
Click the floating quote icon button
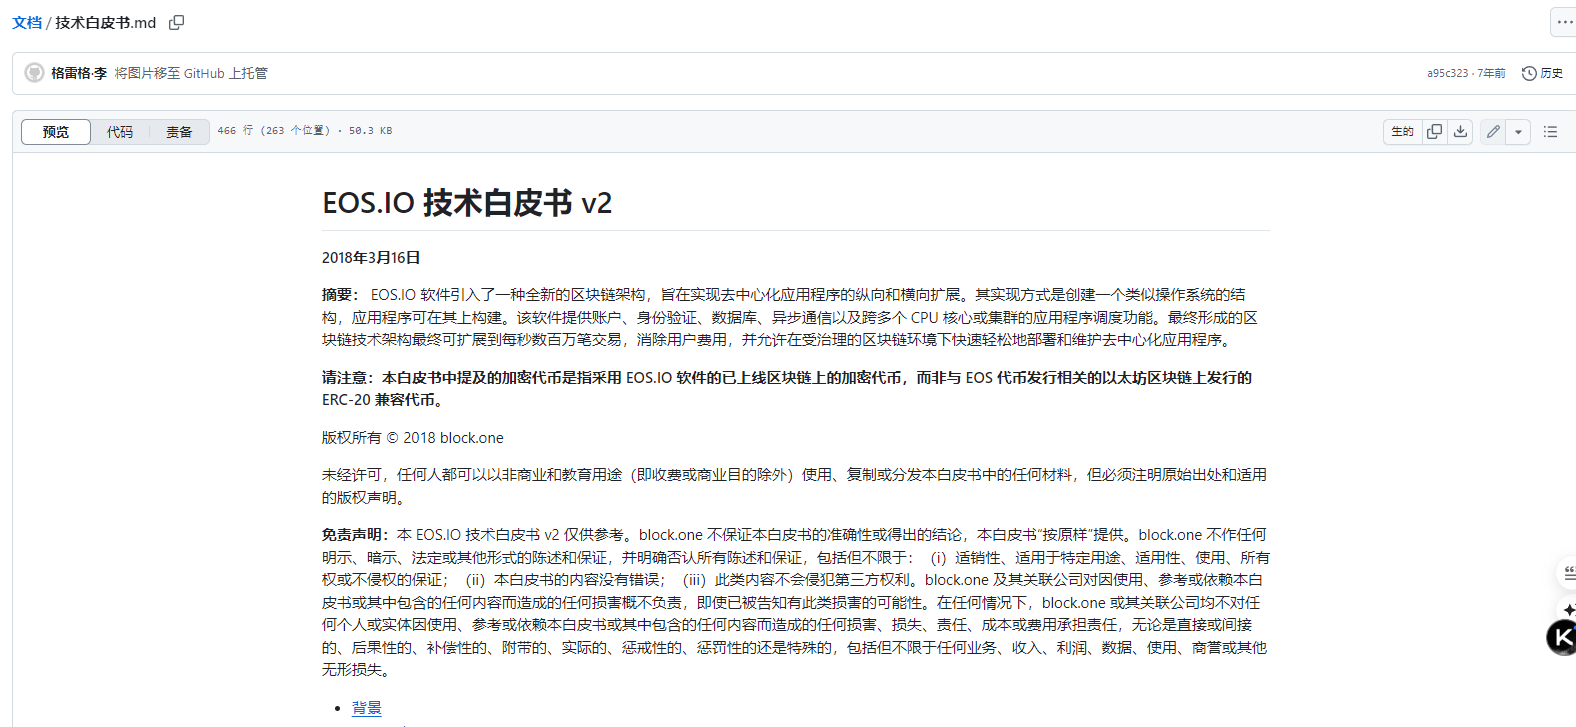point(1569,574)
